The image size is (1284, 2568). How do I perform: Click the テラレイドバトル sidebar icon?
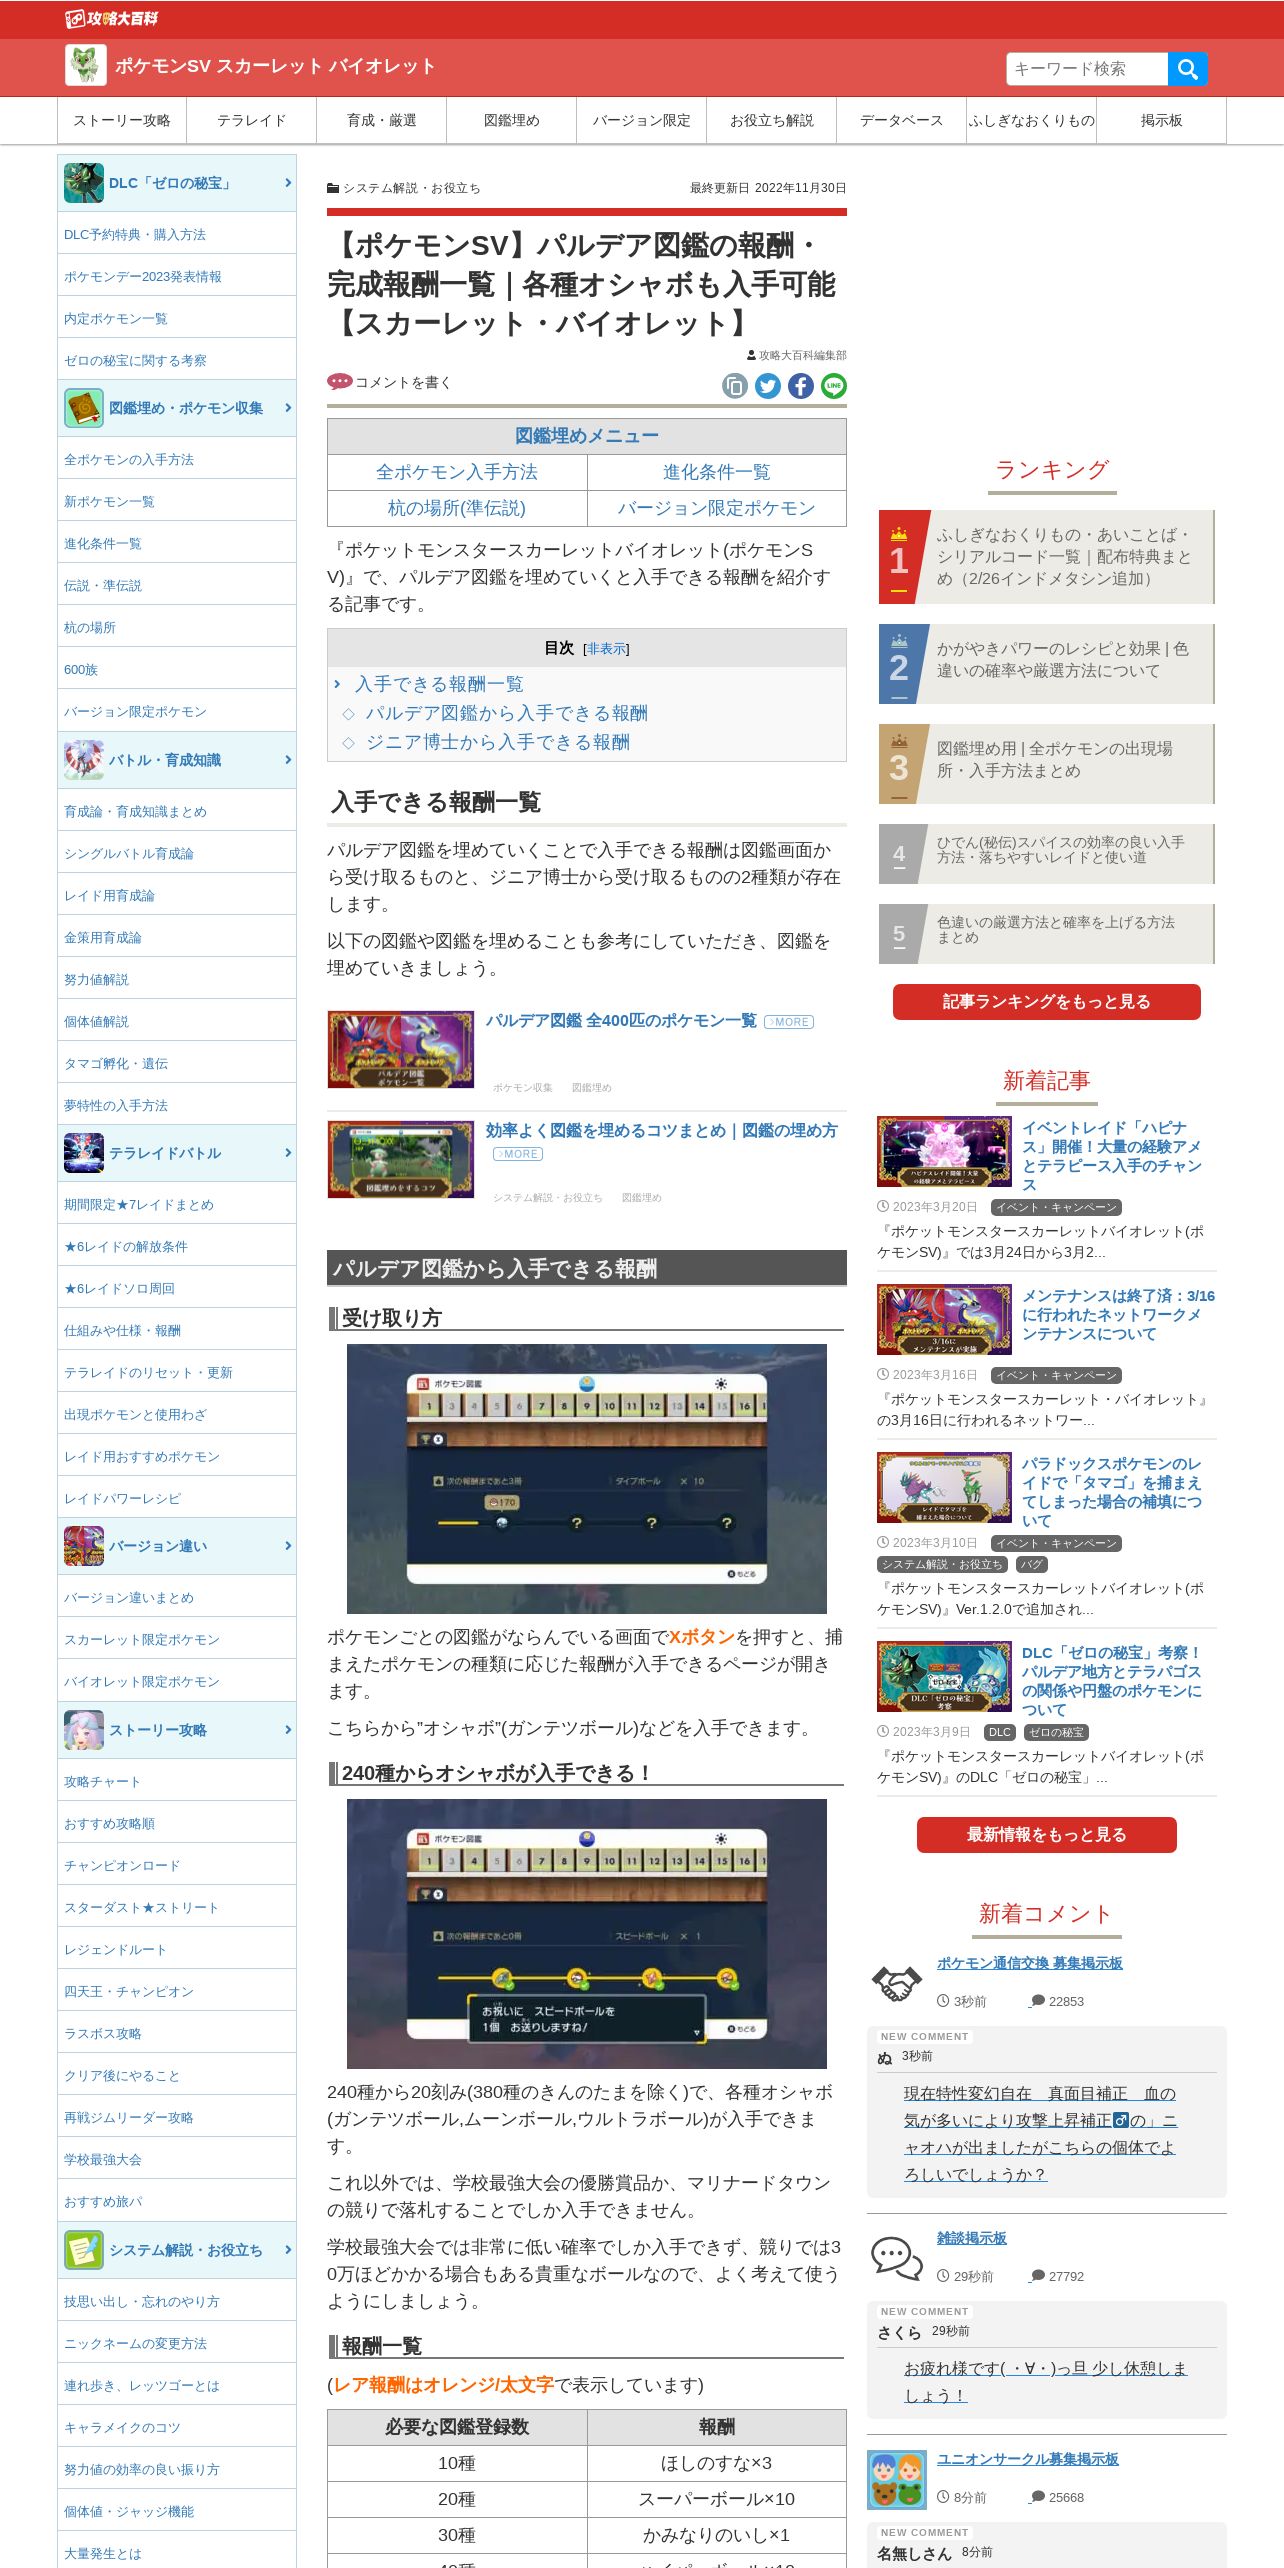[x=84, y=1153]
